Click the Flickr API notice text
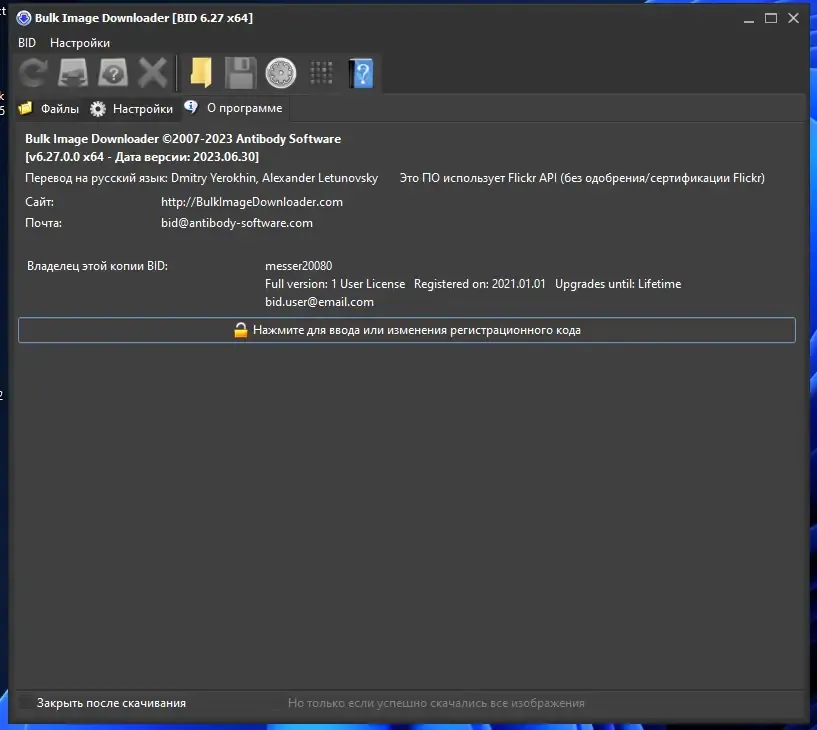 pos(582,178)
